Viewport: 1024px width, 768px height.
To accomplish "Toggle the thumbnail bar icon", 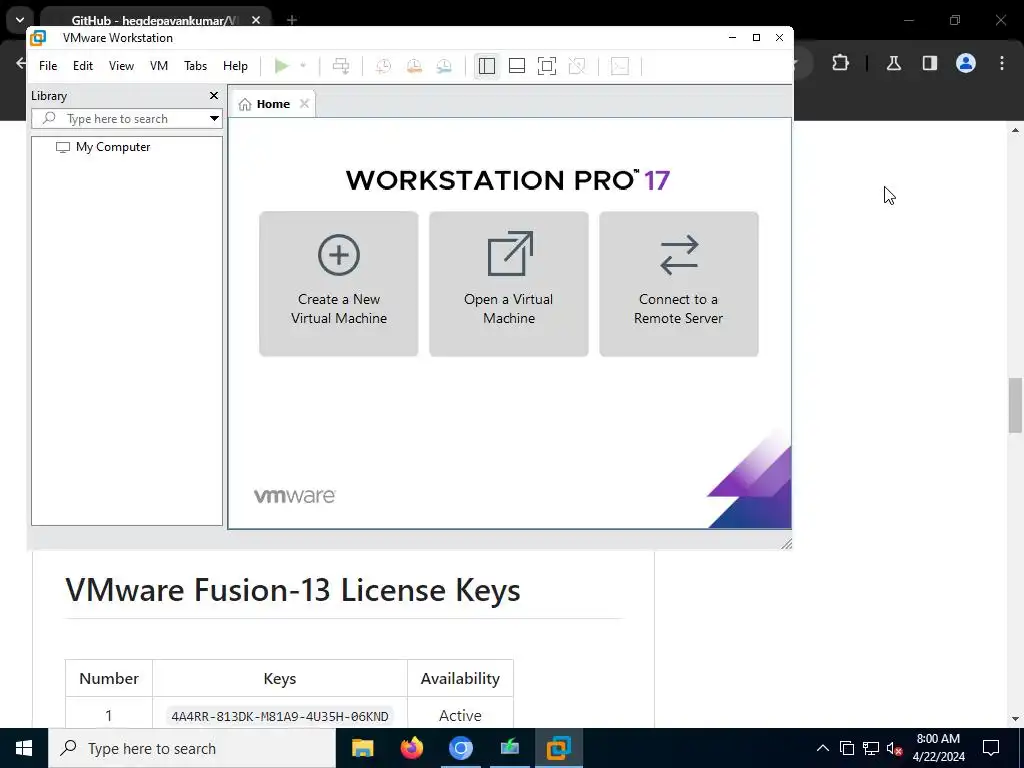I will 517,66.
